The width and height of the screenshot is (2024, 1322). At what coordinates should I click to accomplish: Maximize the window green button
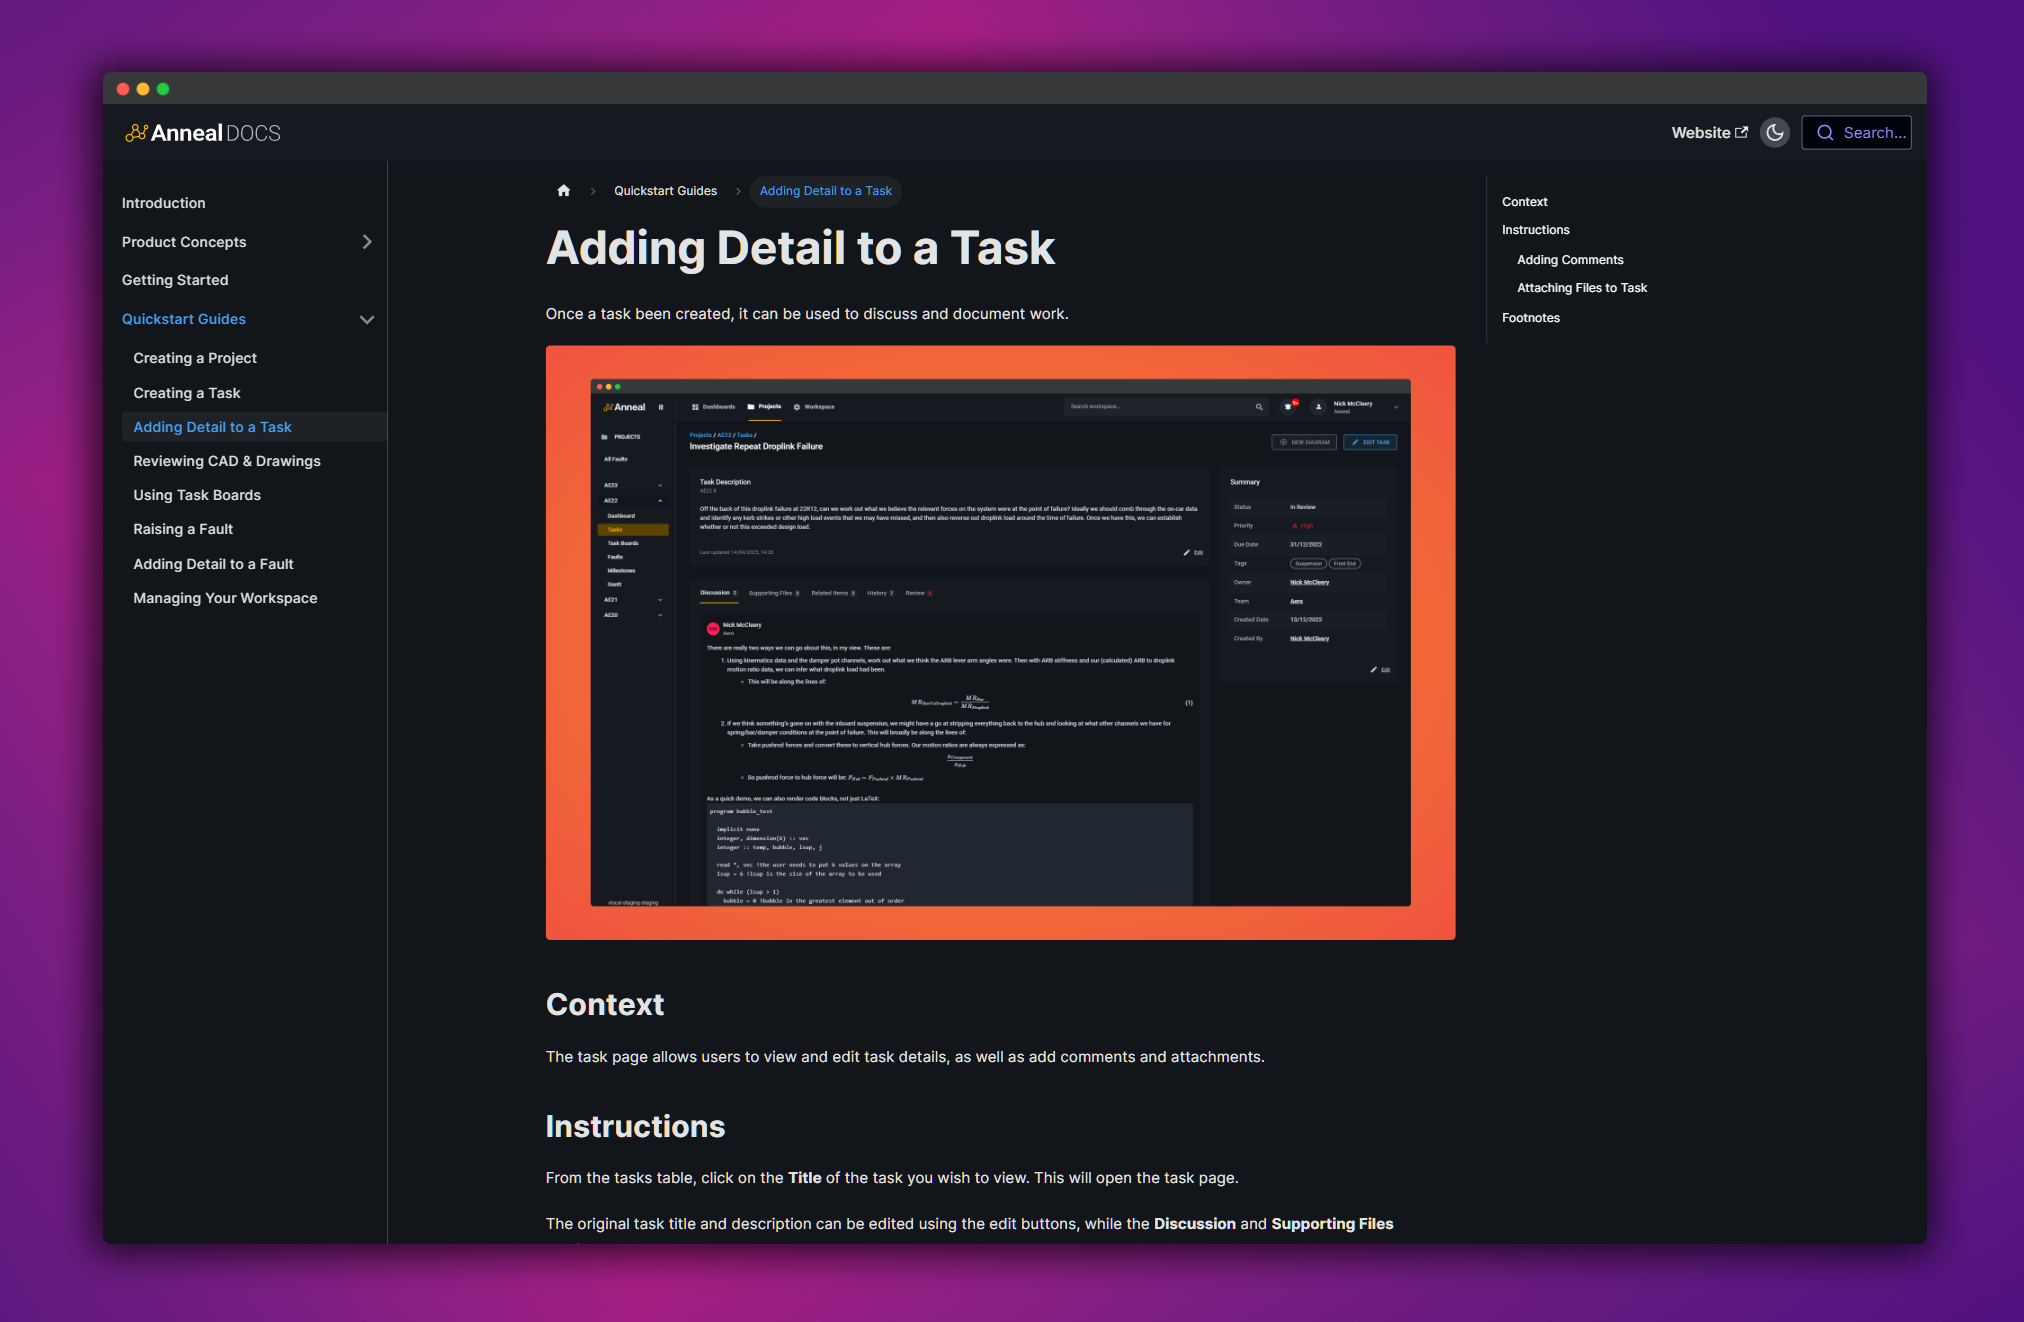[163, 89]
